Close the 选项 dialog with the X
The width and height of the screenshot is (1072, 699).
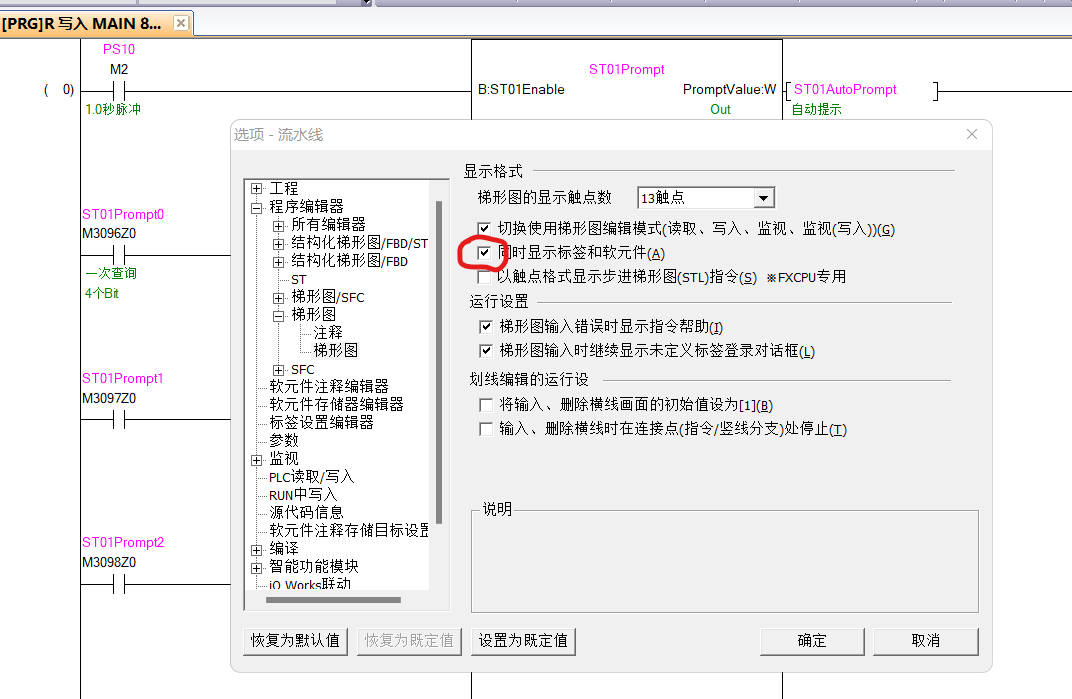(x=971, y=135)
